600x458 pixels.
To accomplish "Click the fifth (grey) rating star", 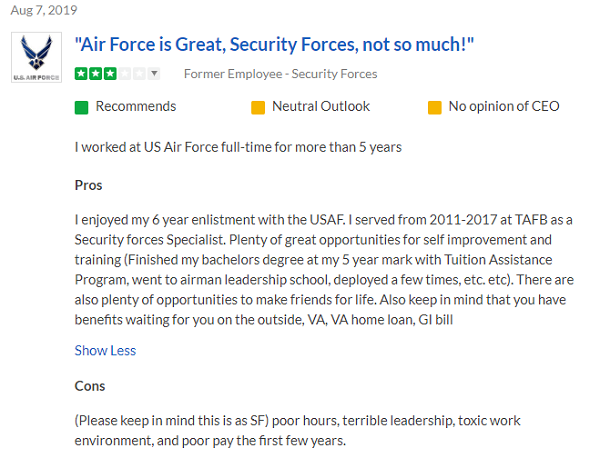I will click(138, 74).
